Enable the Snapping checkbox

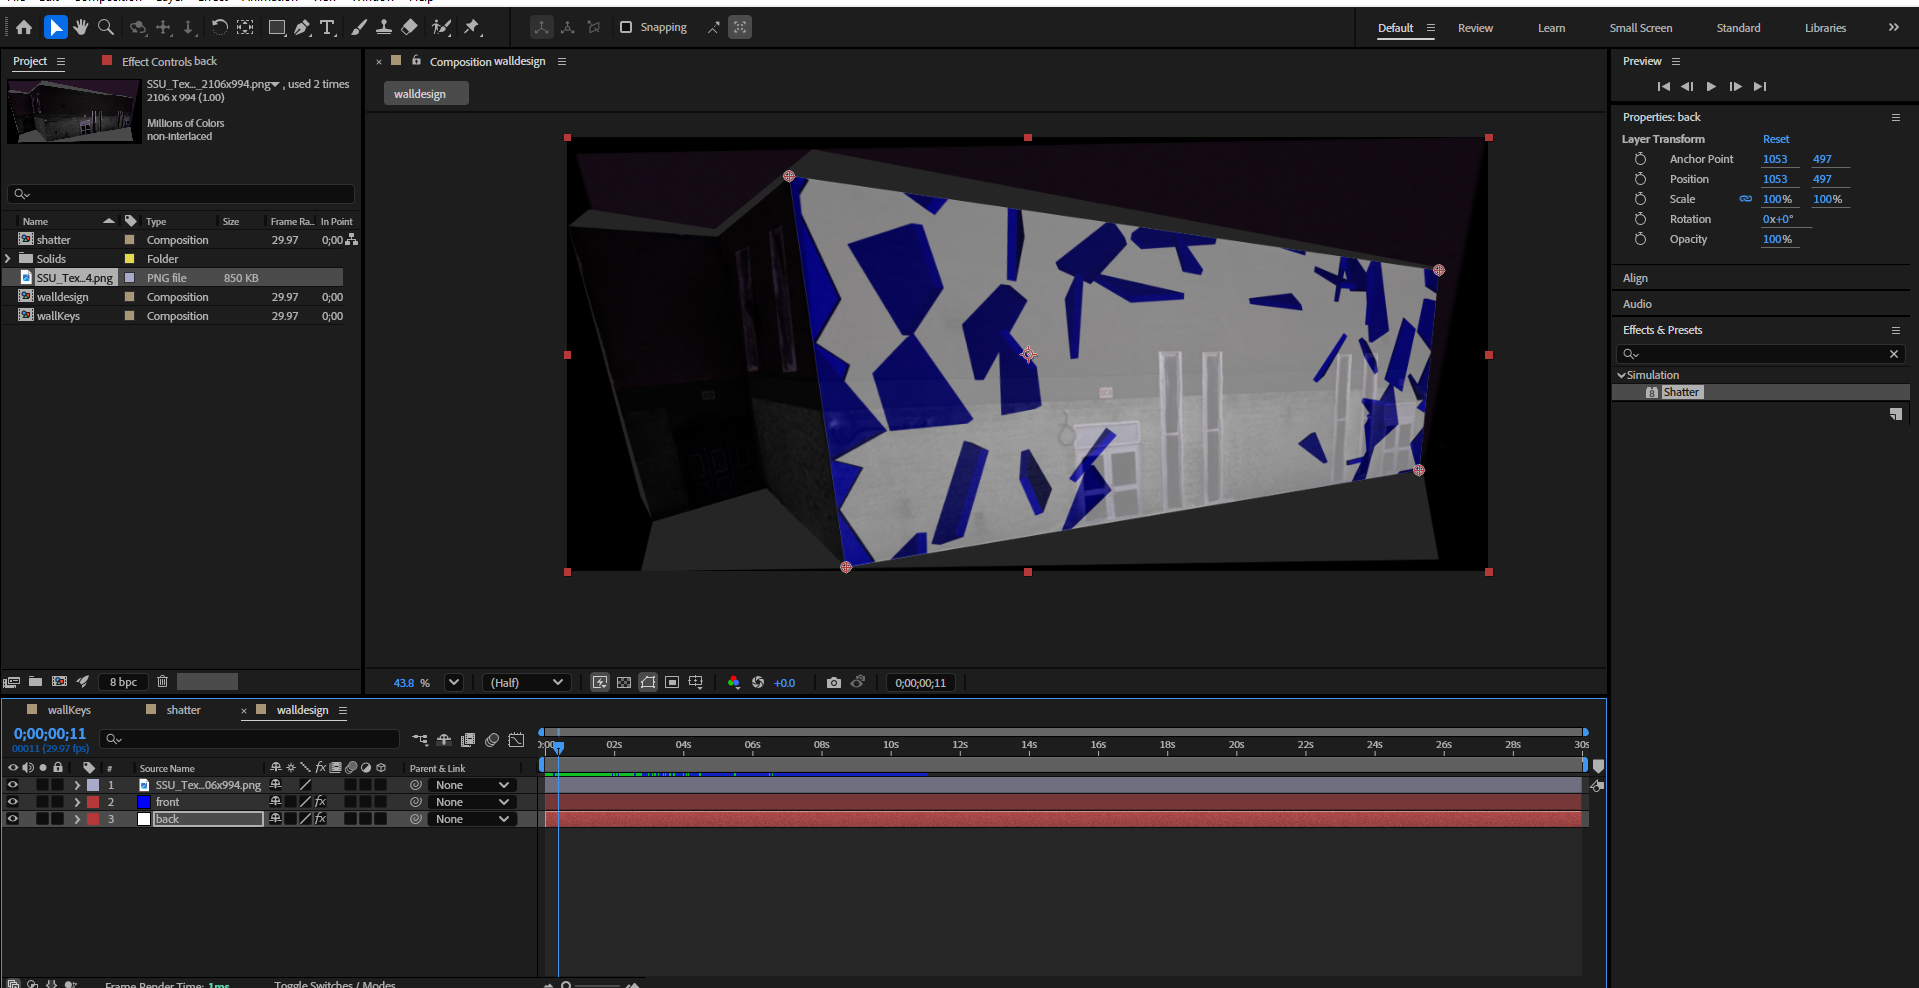pos(625,27)
